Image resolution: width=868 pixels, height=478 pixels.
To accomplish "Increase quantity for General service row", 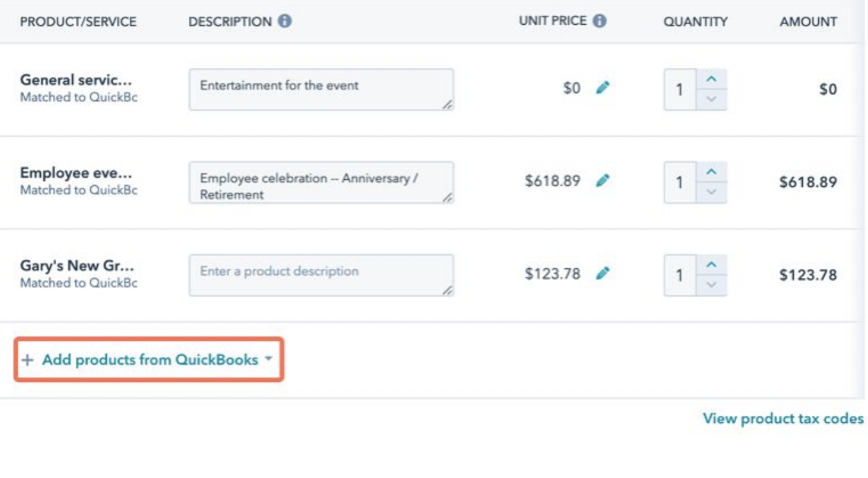I will point(711,79).
